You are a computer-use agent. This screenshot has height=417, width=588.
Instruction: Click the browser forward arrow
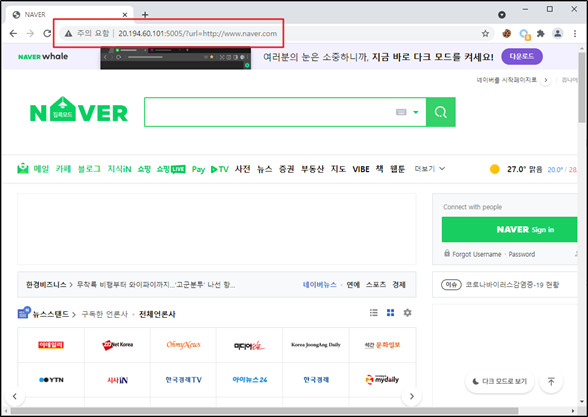tap(30, 34)
